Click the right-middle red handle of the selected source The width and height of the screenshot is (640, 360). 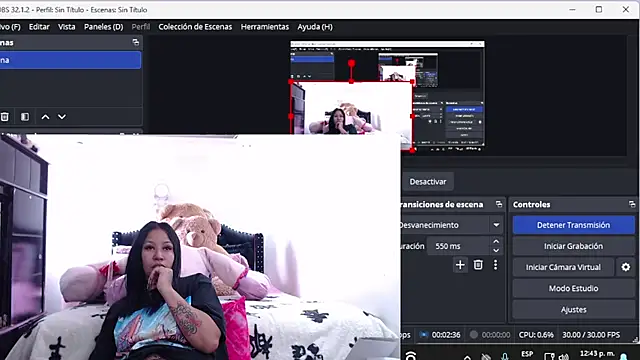click(412, 116)
